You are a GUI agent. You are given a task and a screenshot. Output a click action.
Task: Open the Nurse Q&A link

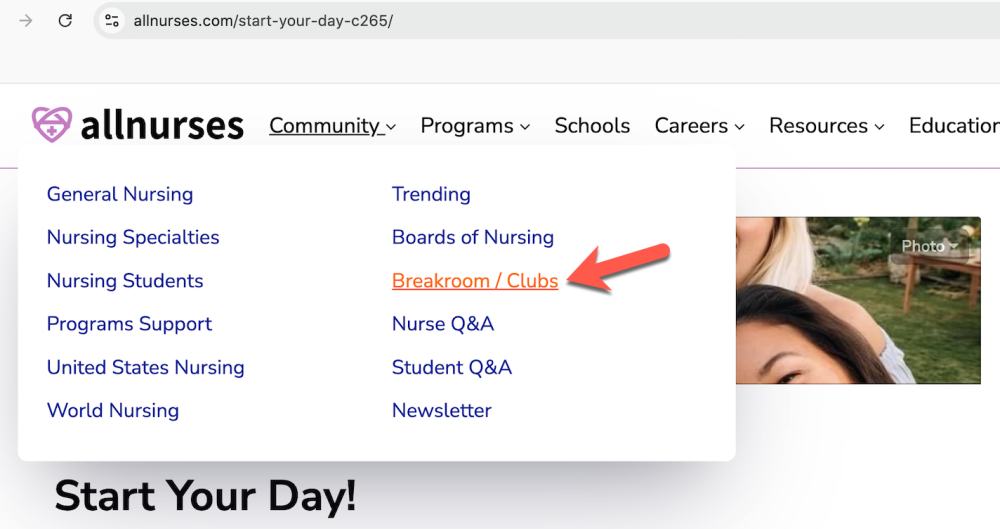(443, 324)
